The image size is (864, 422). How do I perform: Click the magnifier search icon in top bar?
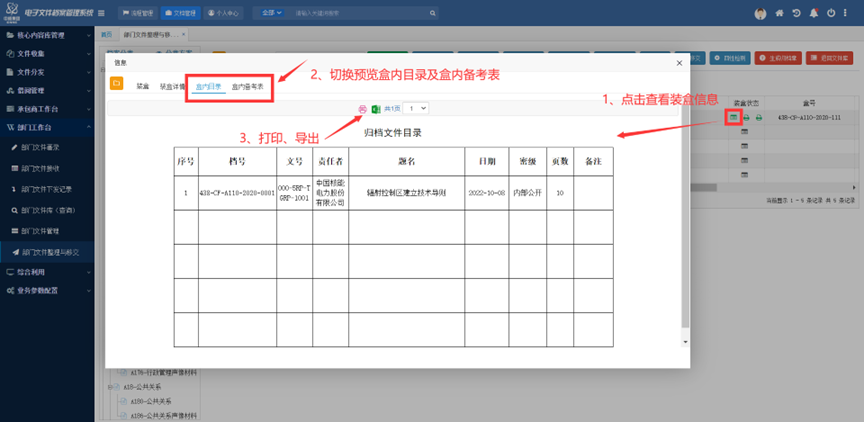pos(433,13)
